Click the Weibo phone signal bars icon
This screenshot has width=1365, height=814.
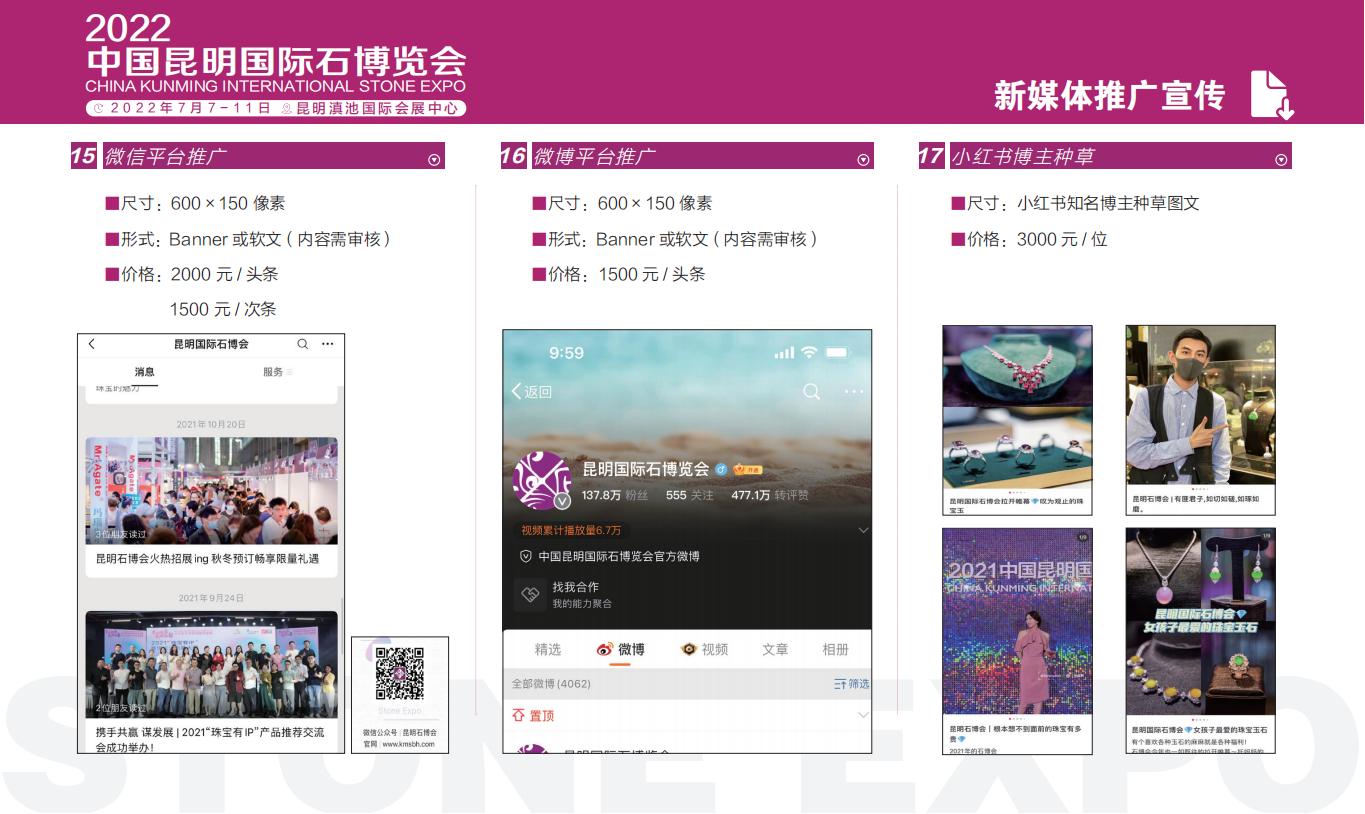784,353
